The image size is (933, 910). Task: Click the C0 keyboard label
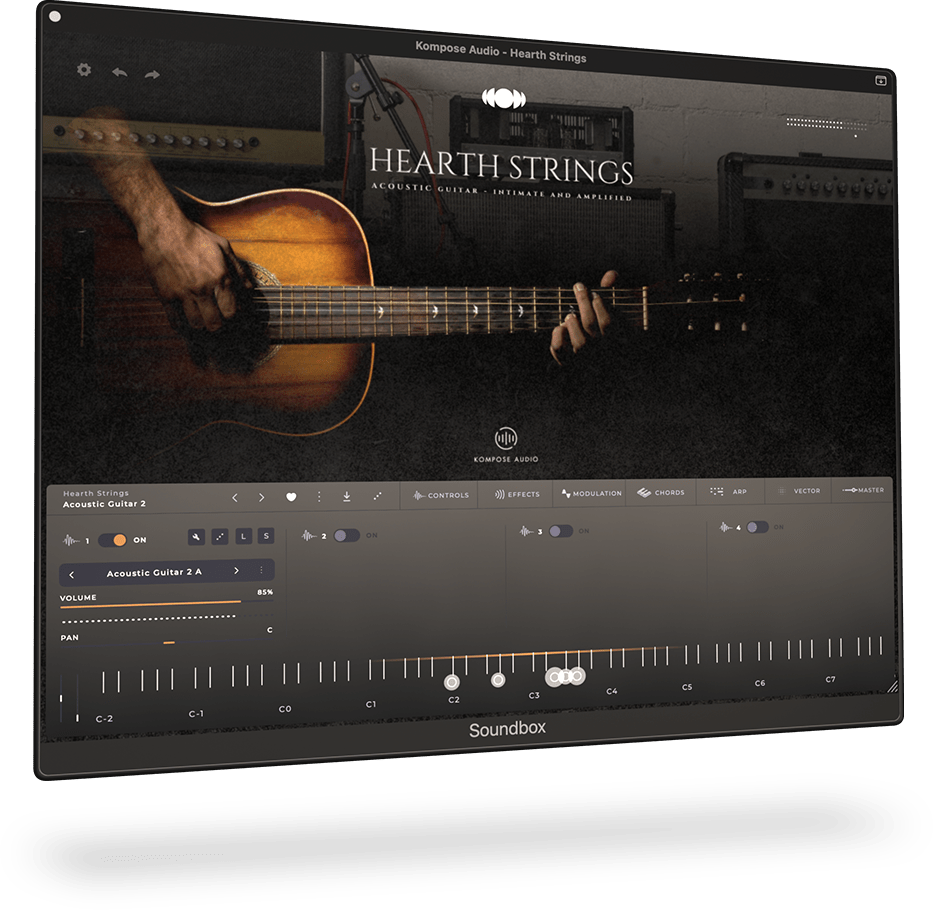285,709
